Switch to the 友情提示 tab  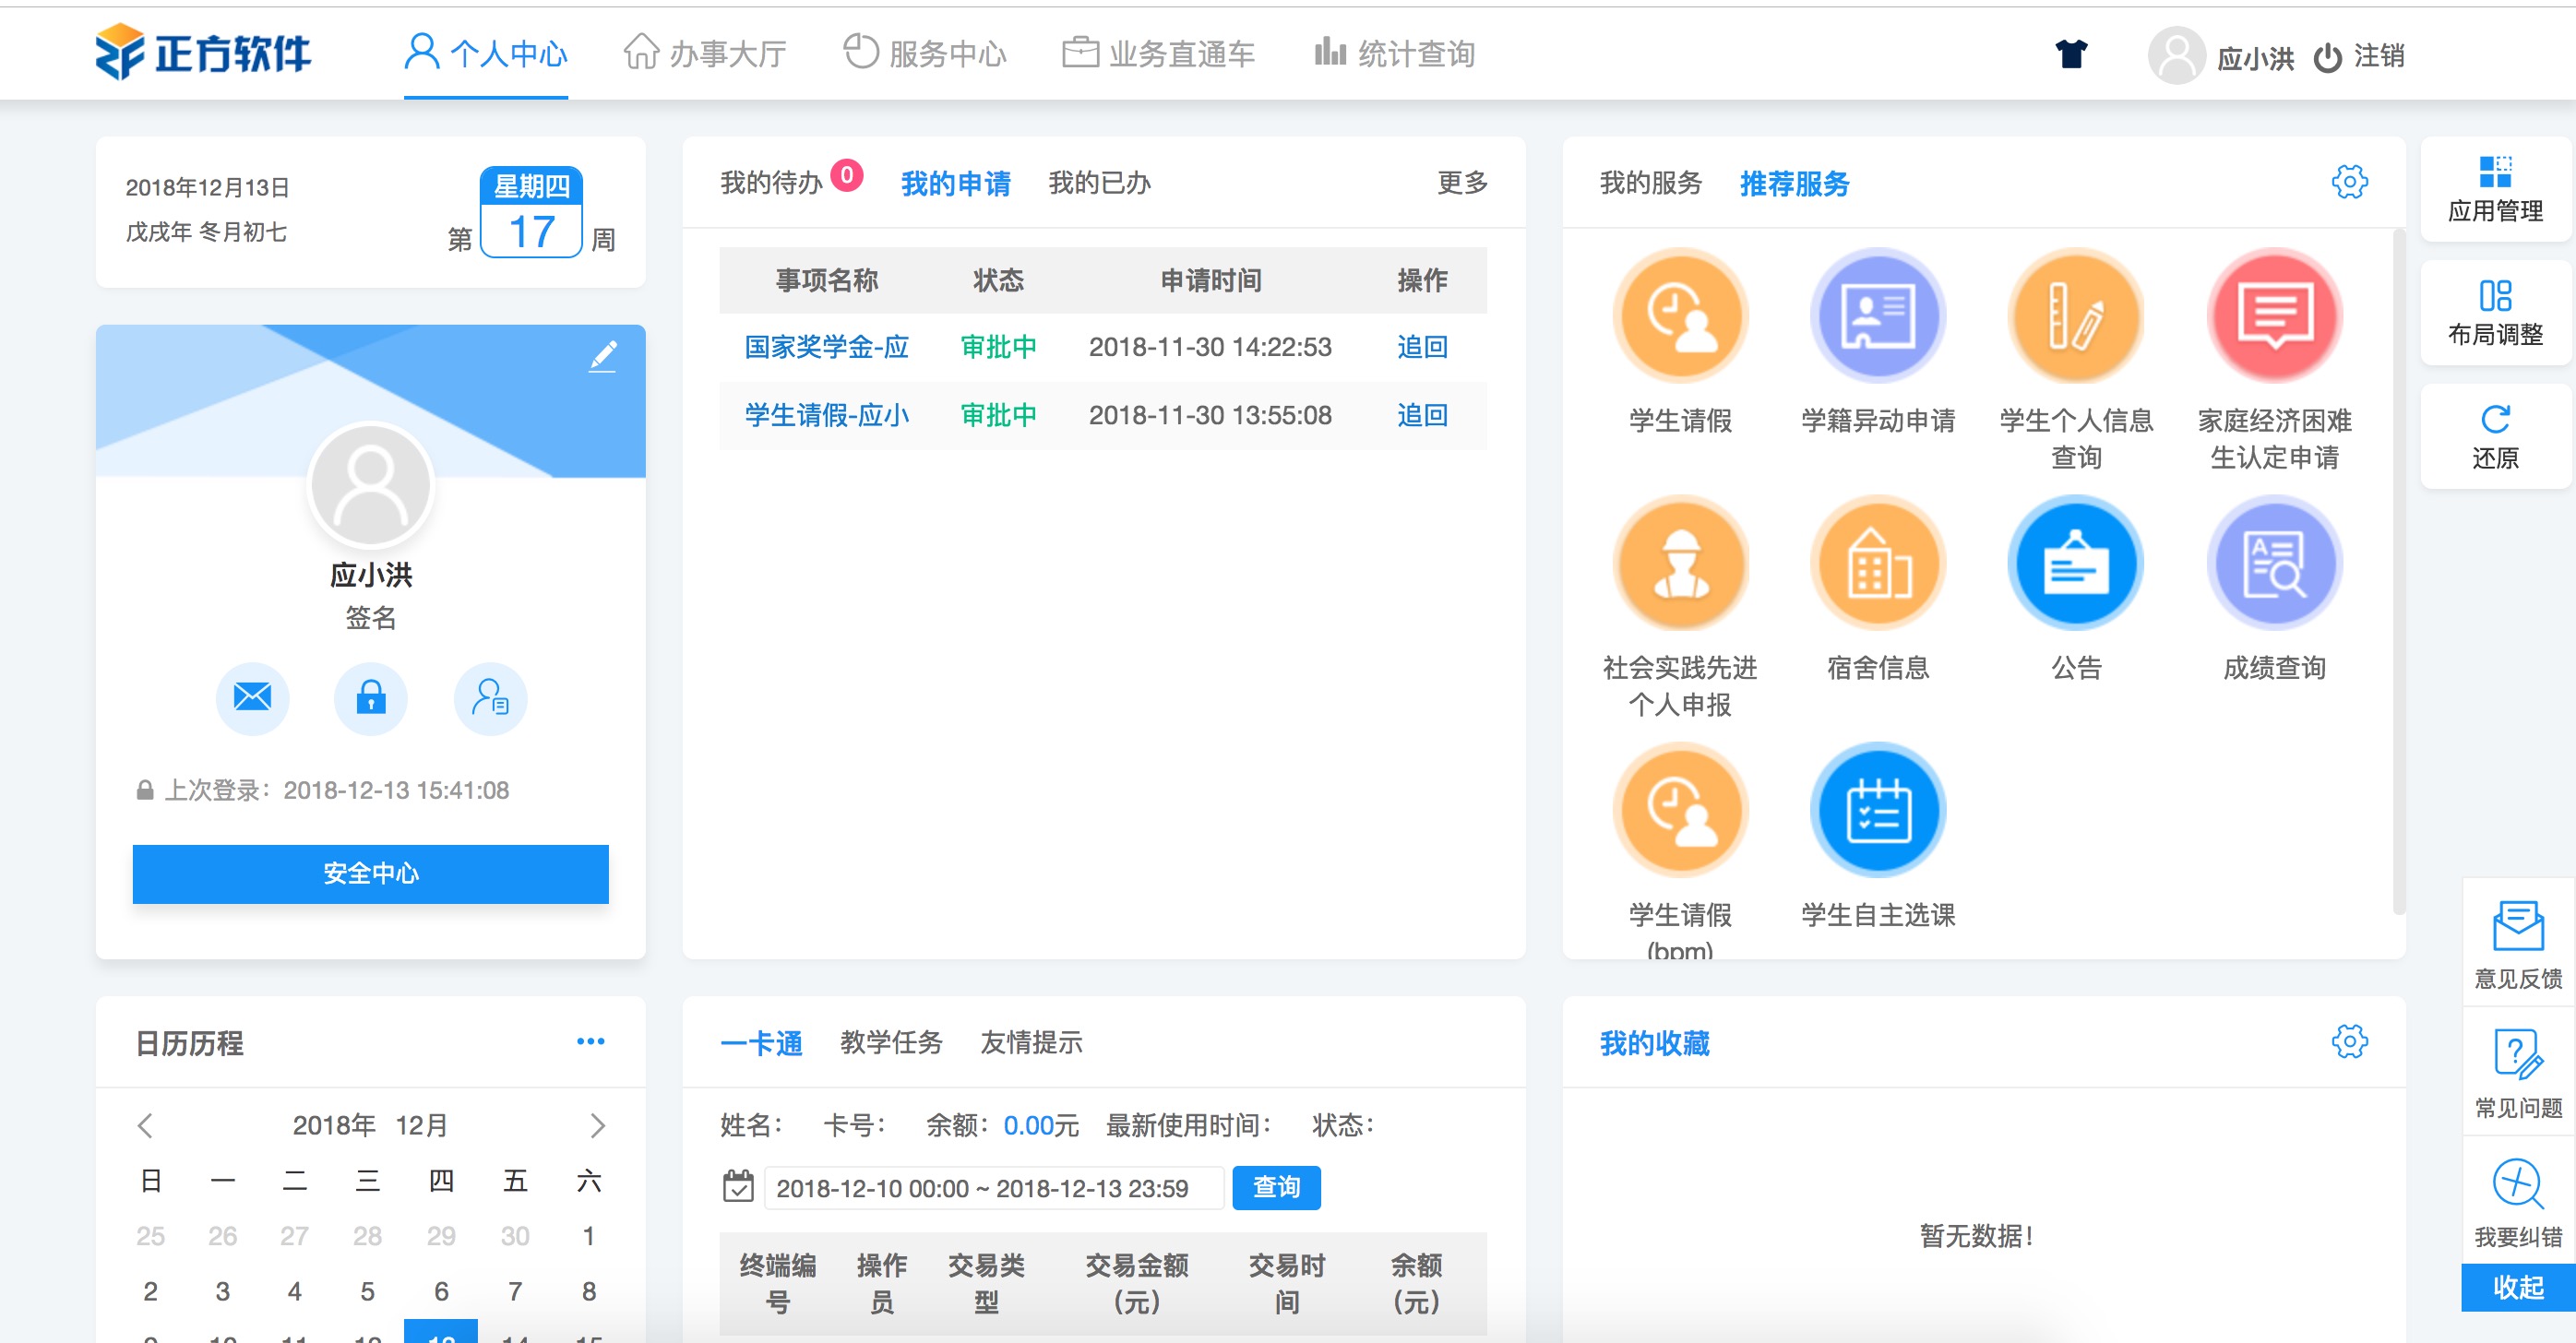point(1031,1042)
